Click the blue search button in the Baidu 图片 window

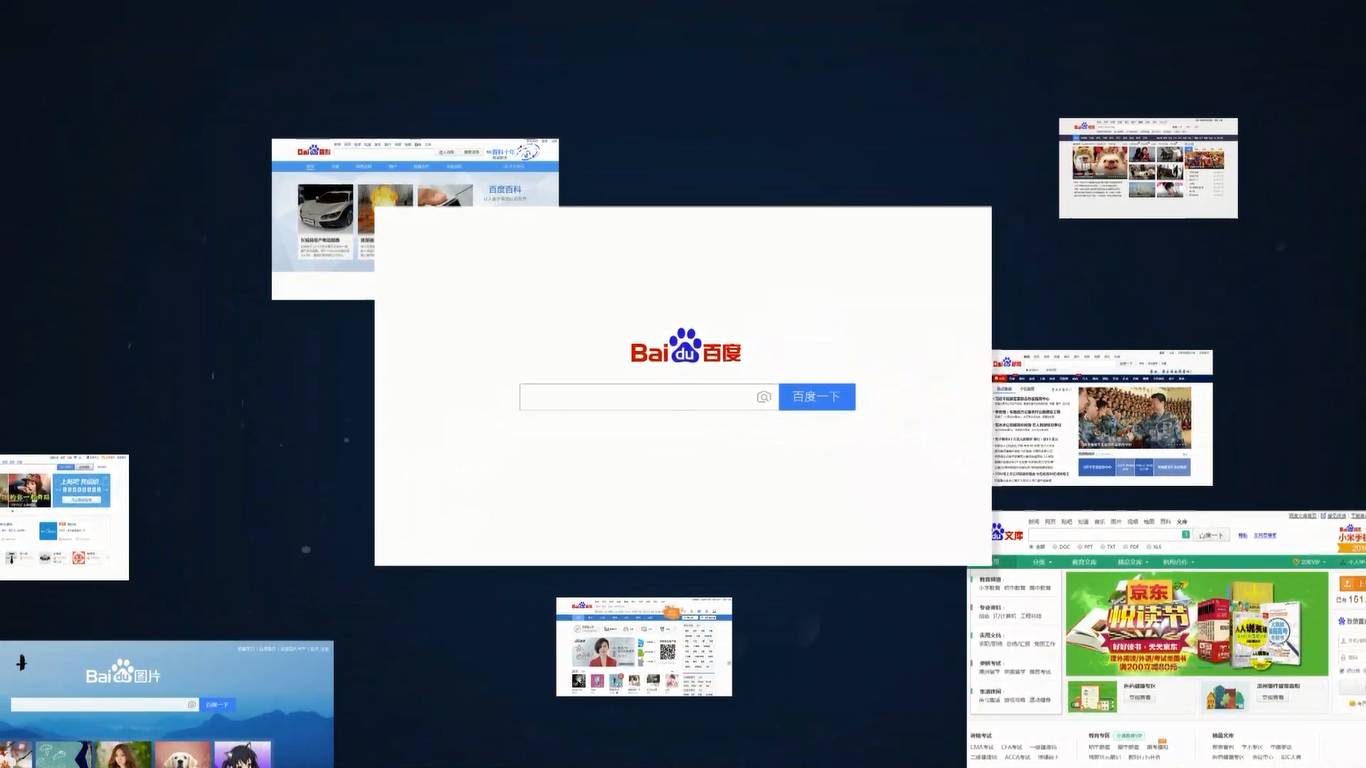coord(217,705)
